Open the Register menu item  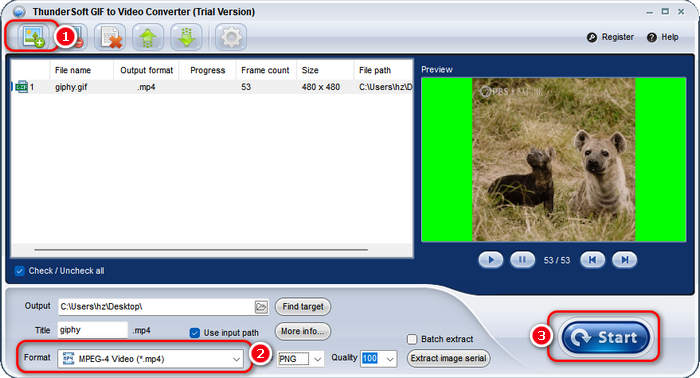point(611,37)
